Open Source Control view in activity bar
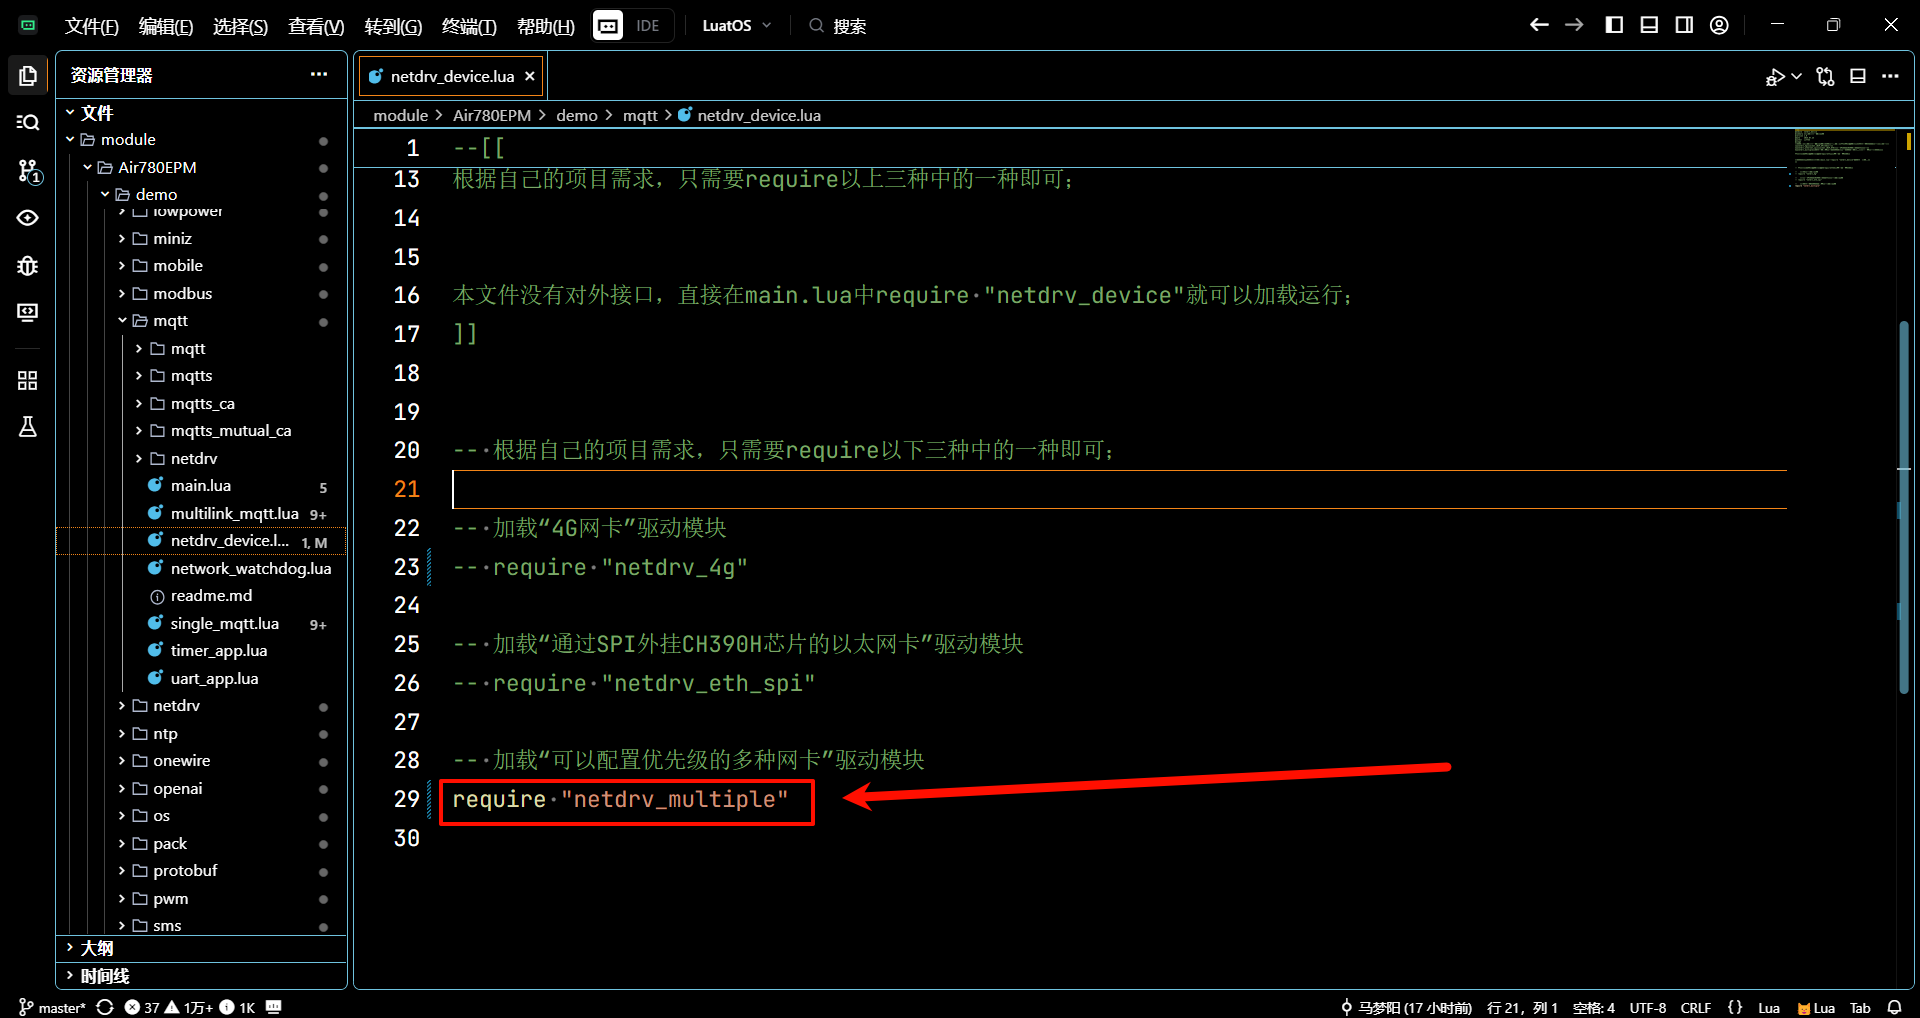The image size is (1920, 1018). 28,171
